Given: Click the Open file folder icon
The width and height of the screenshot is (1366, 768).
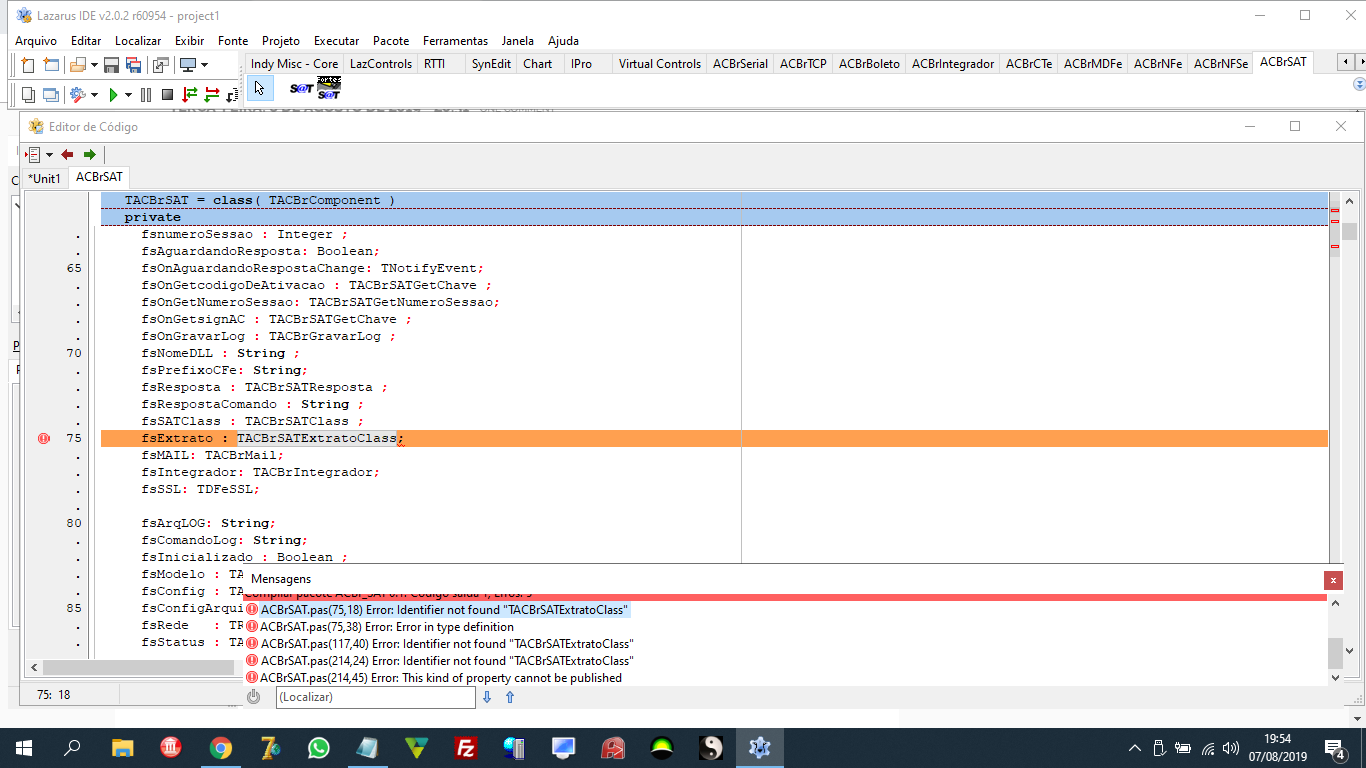Looking at the screenshot, I should (x=78, y=65).
